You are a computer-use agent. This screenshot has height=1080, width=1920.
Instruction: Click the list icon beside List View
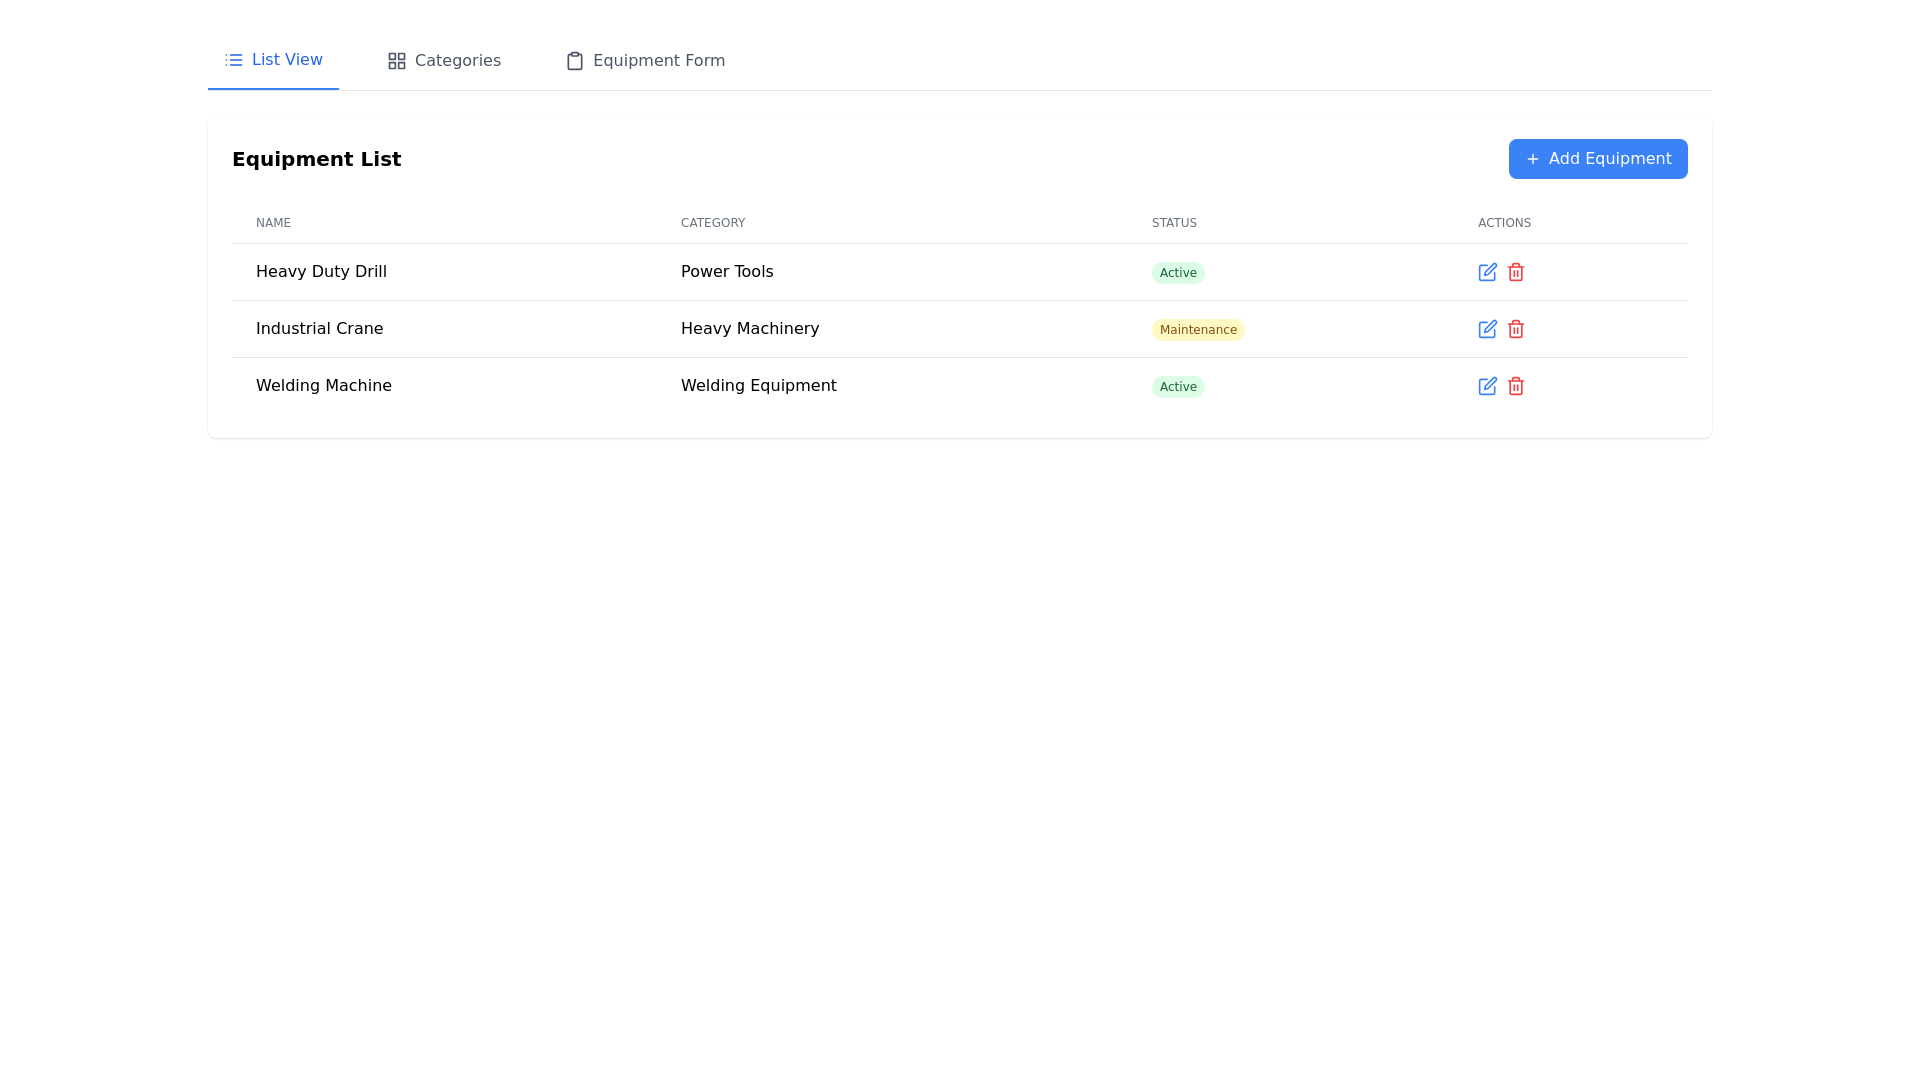(x=232, y=59)
